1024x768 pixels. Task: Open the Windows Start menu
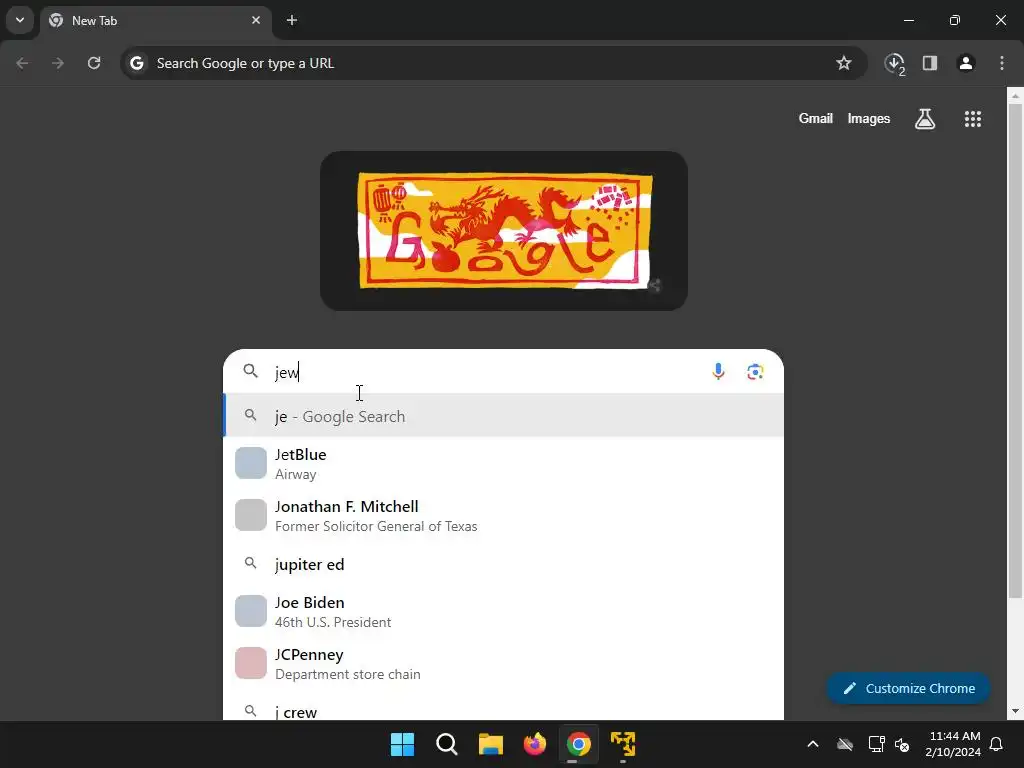point(402,744)
